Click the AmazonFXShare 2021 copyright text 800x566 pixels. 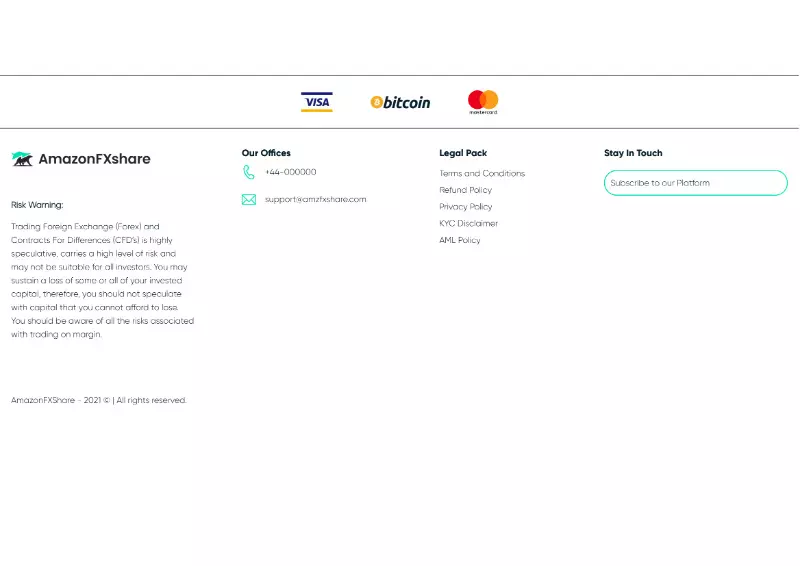pos(99,400)
